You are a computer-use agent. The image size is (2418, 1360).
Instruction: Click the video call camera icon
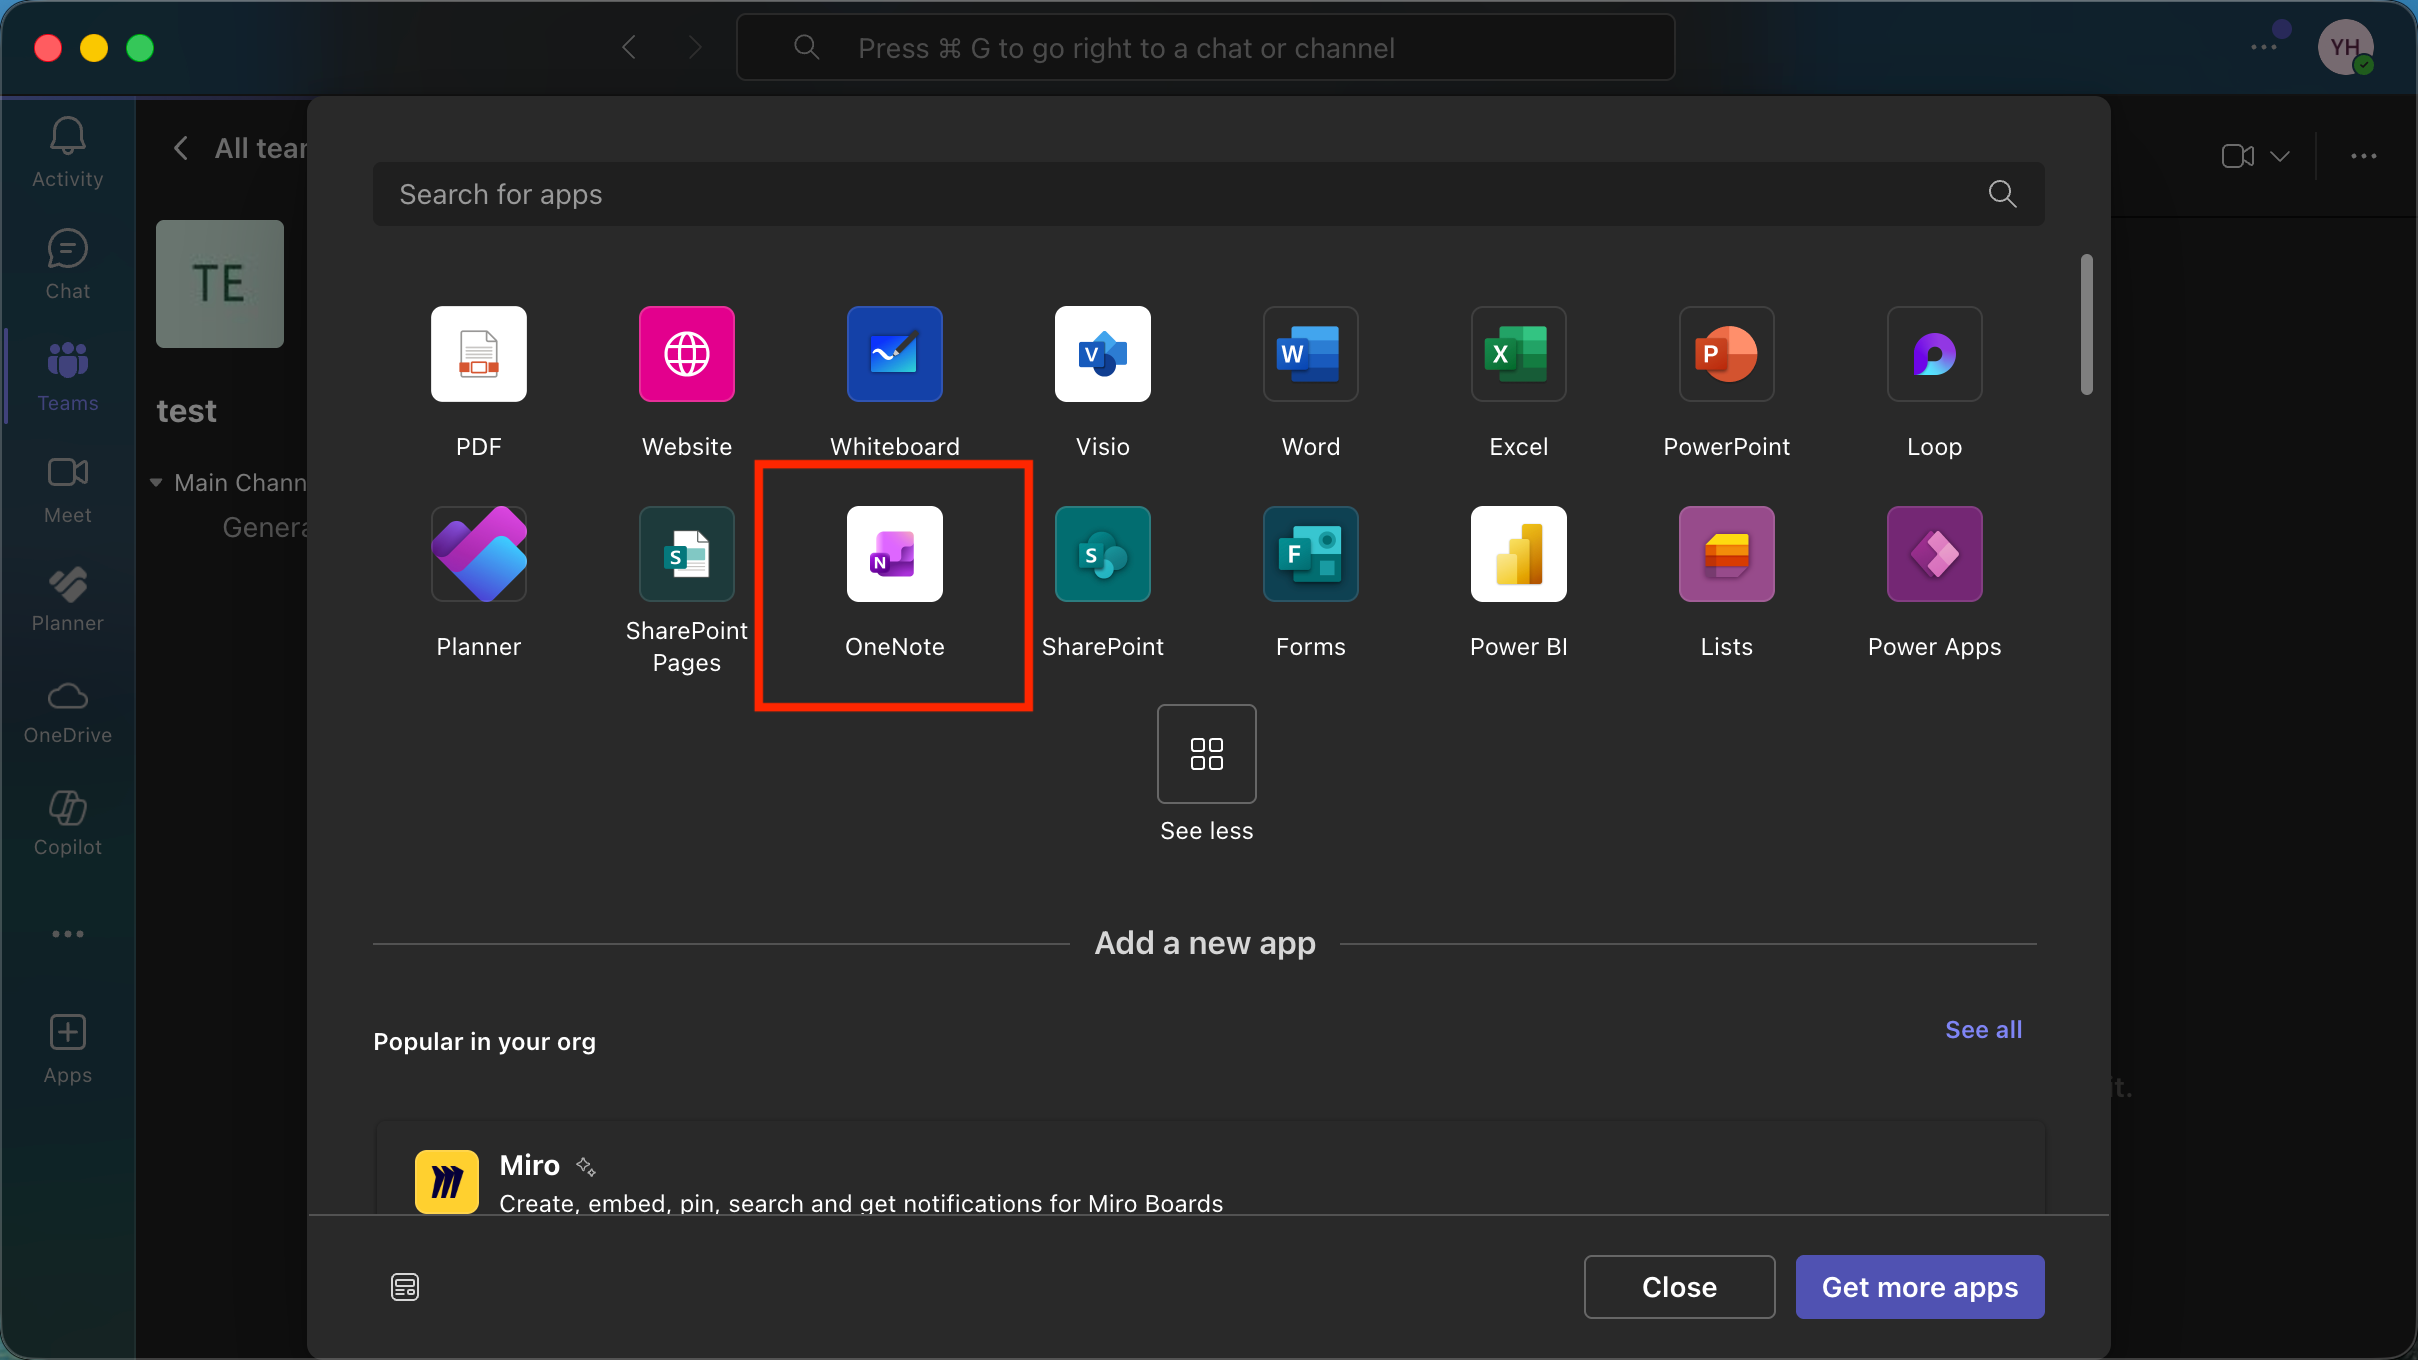click(2238, 156)
